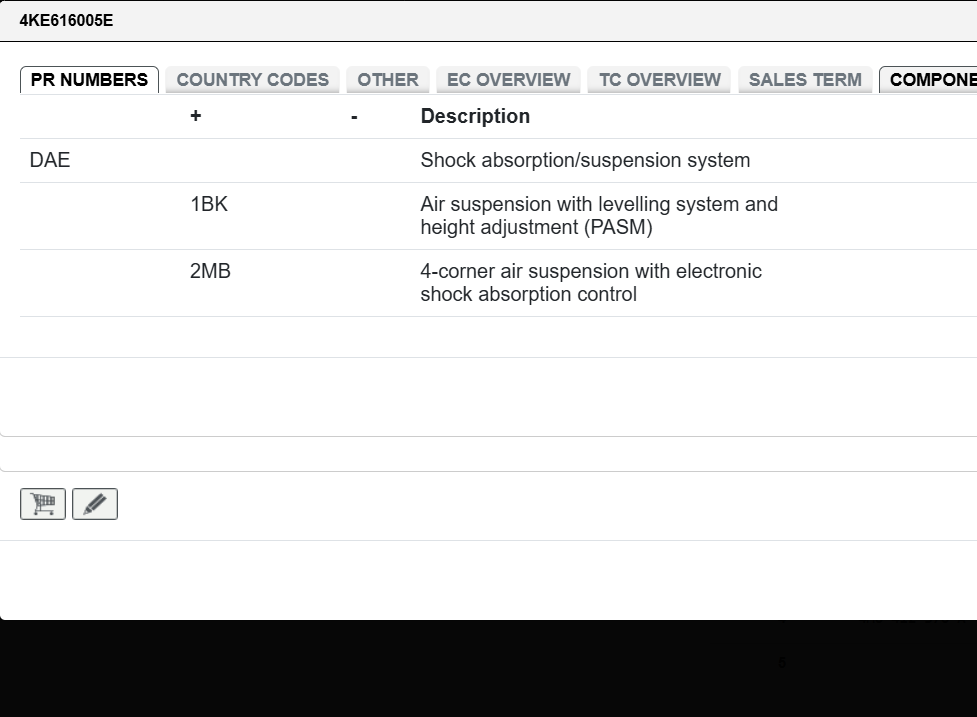
Task: Open the COUNTRY CODES tab
Action: [x=252, y=80]
